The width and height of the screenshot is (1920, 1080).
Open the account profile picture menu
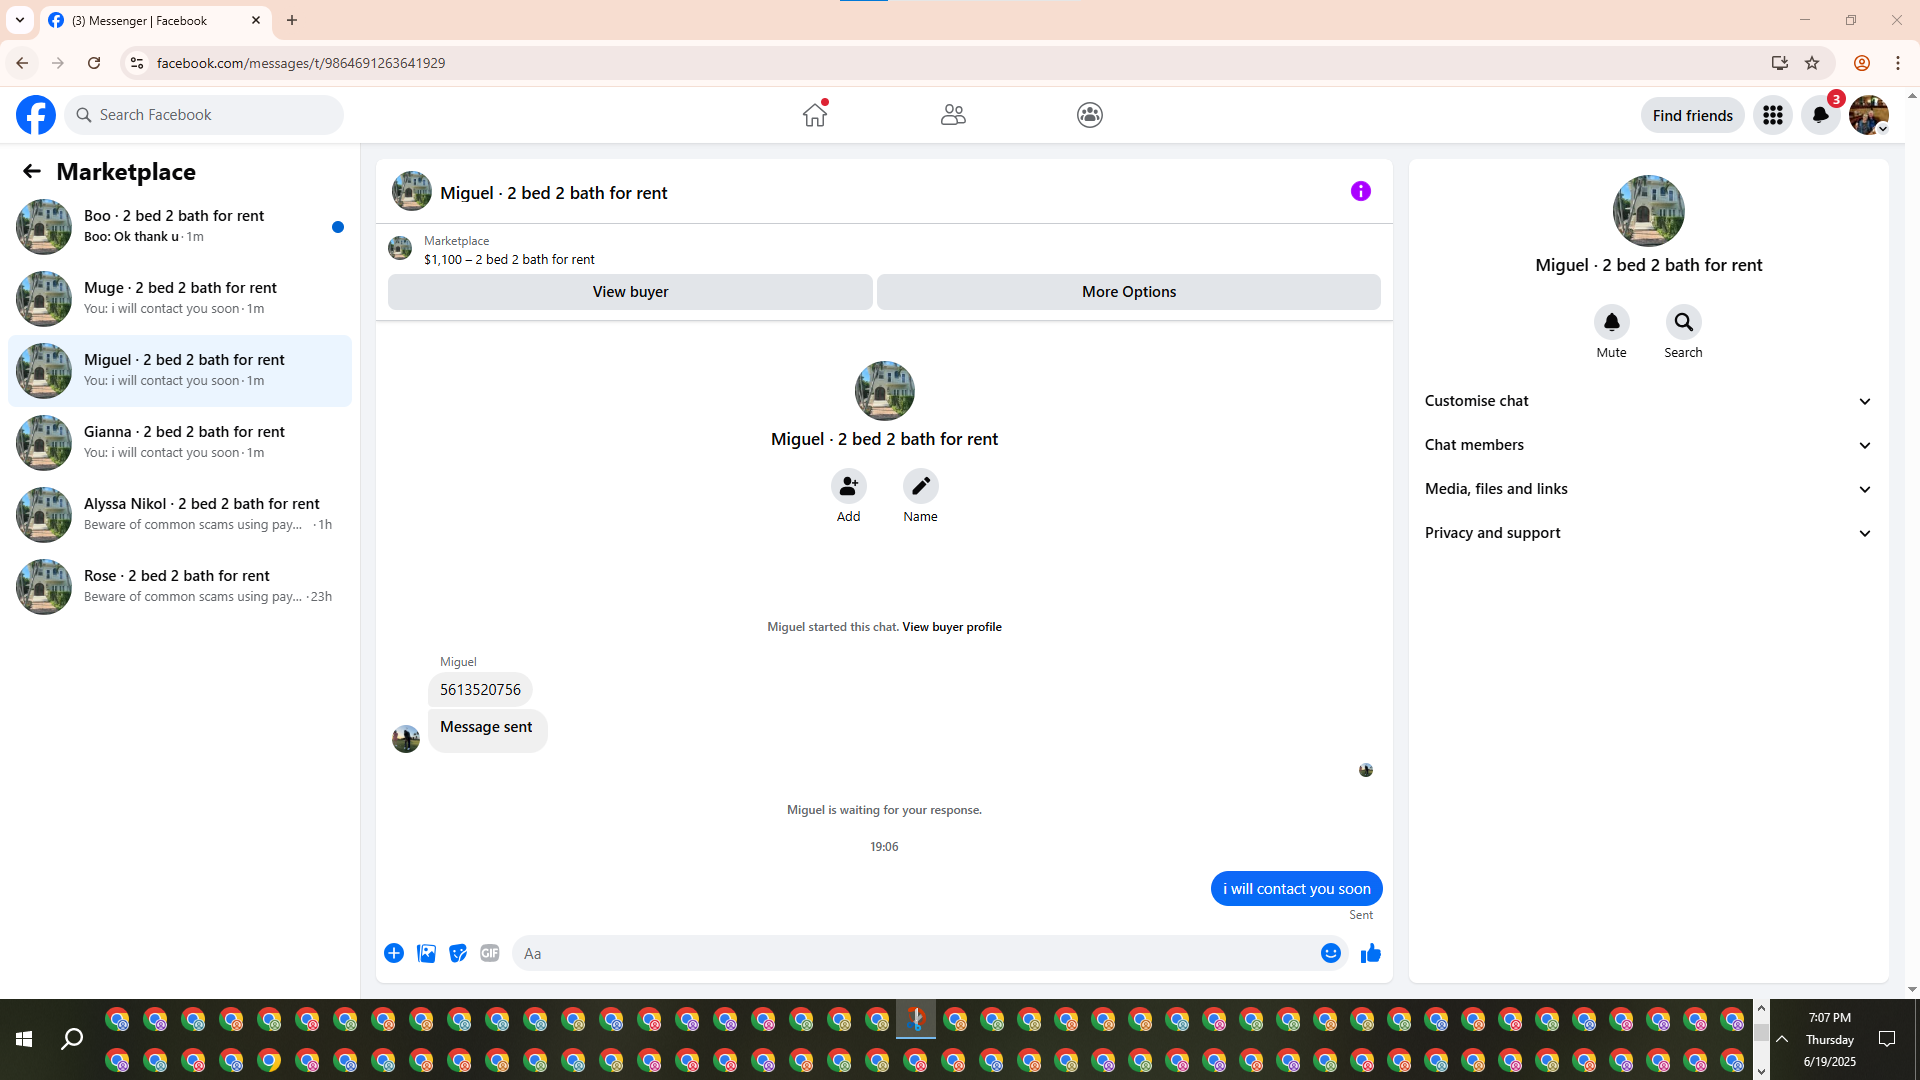[1869, 115]
